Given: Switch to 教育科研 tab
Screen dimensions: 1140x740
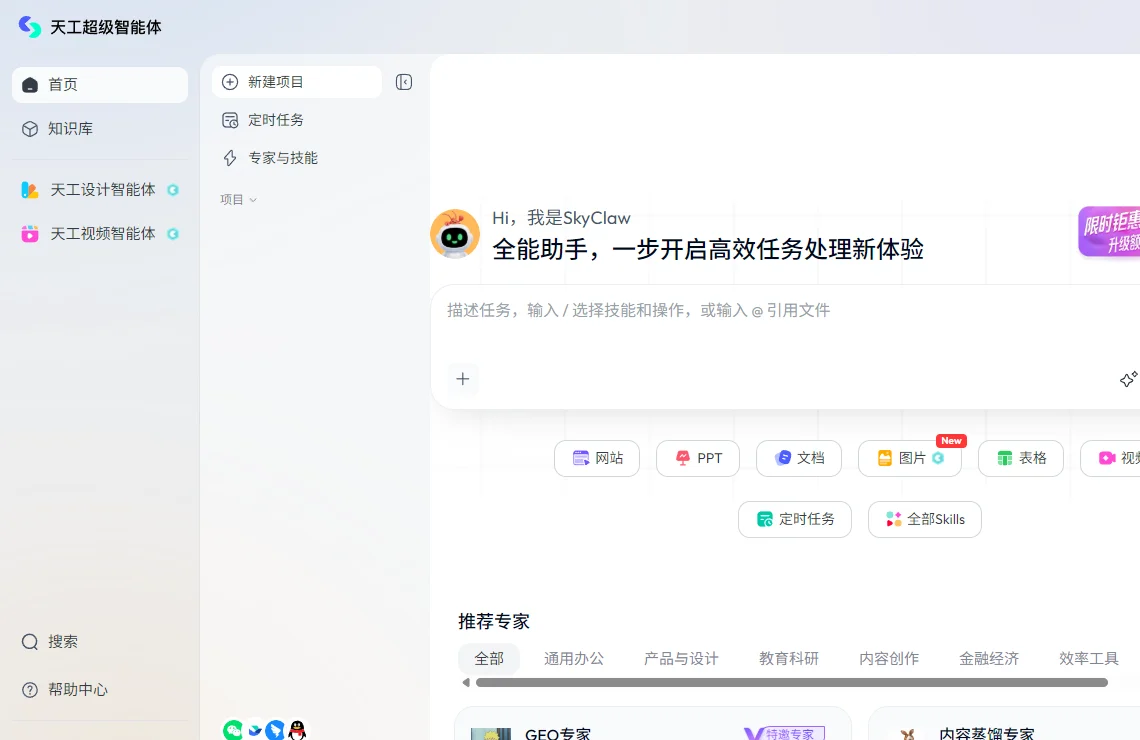Looking at the screenshot, I should click(789, 659).
